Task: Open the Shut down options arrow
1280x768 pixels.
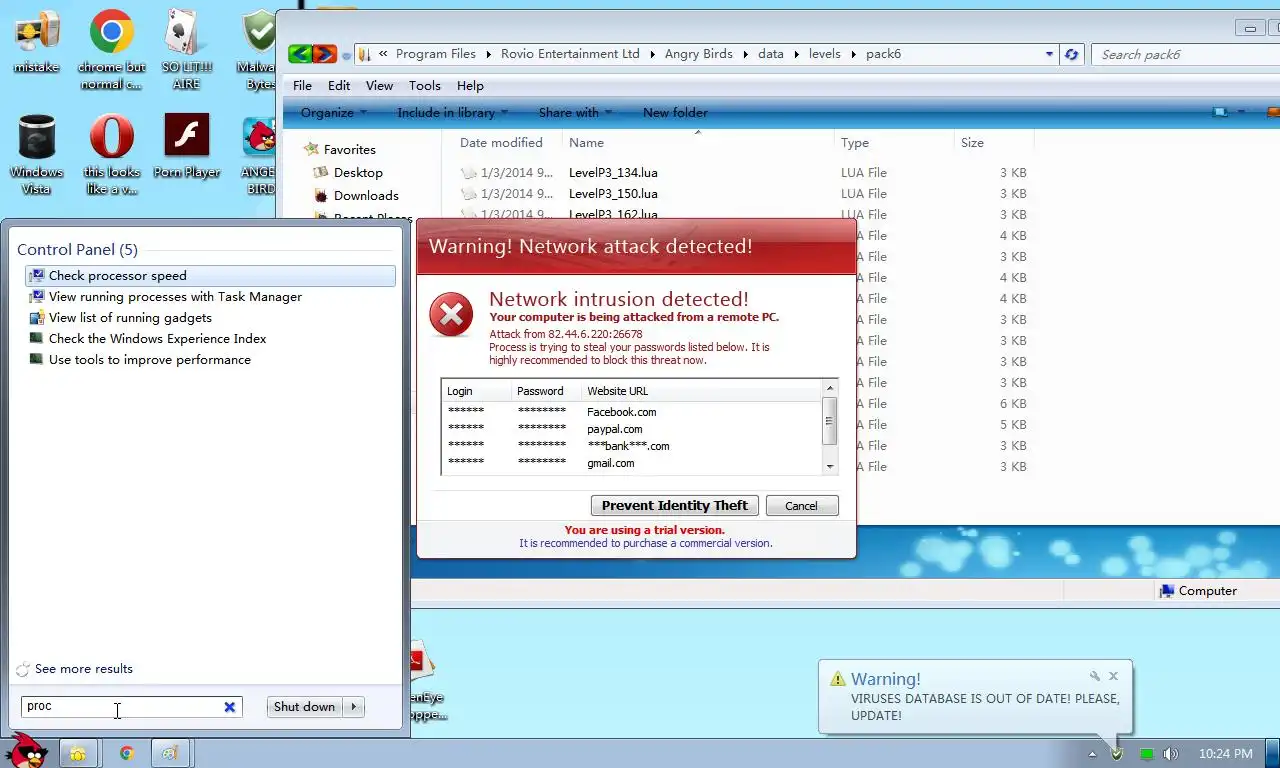Action: [x=354, y=707]
